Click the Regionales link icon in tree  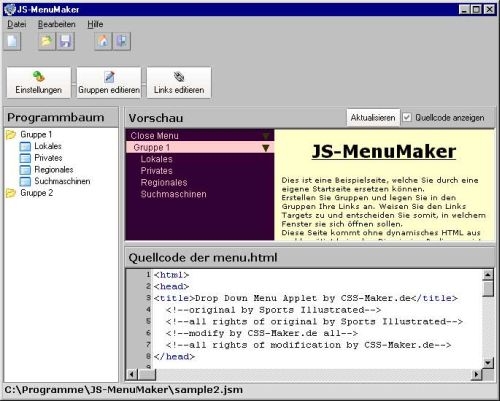pos(25,170)
